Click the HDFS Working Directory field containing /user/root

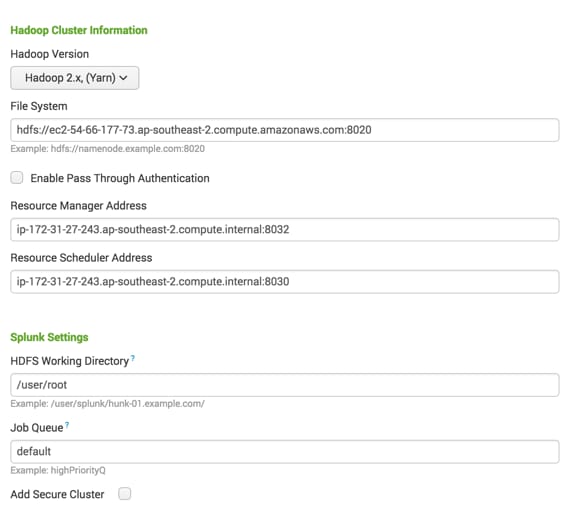pyautogui.click(x=285, y=385)
